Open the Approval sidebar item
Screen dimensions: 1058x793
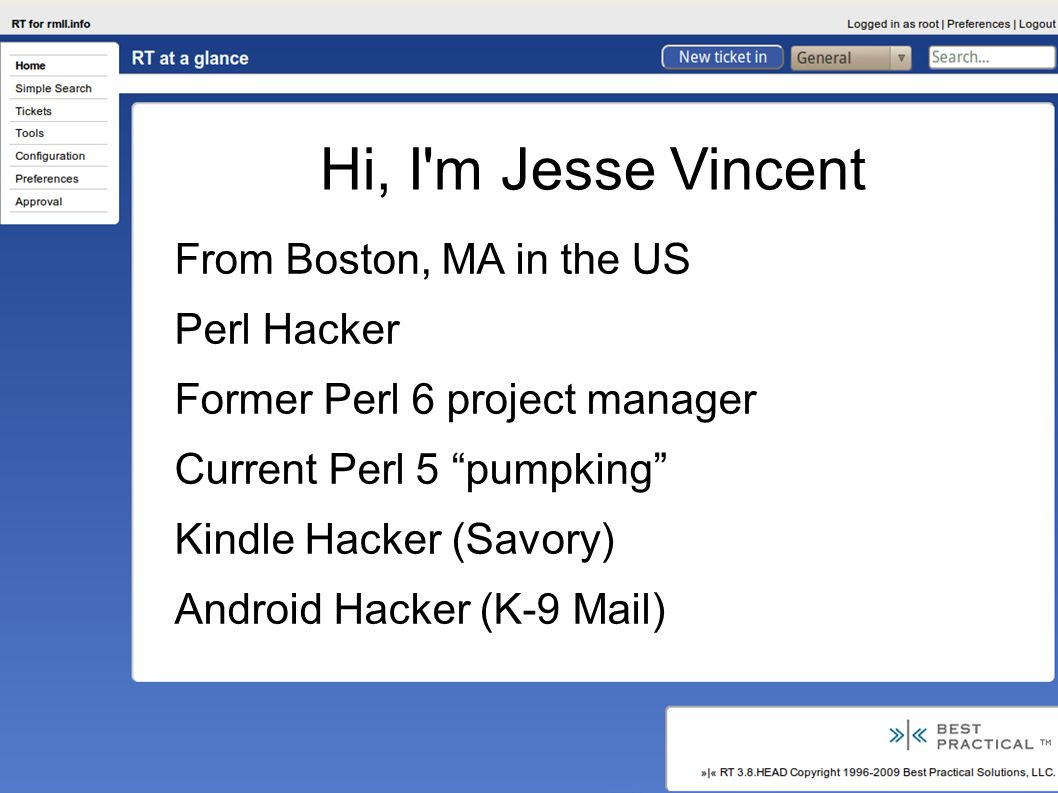(38, 202)
